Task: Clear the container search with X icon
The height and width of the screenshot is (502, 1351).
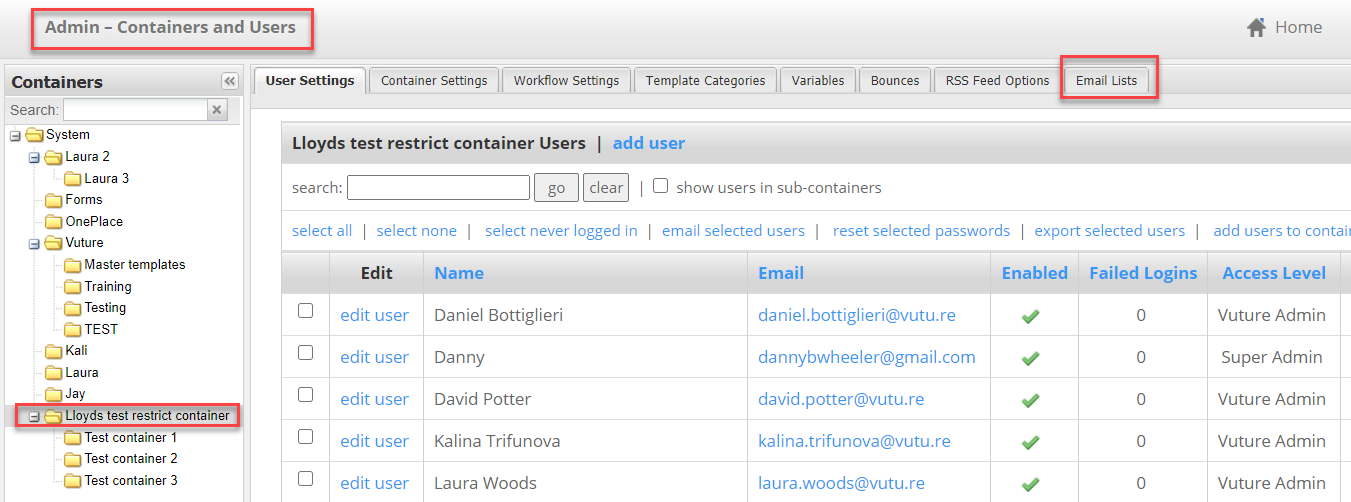Action: point(219,110)
